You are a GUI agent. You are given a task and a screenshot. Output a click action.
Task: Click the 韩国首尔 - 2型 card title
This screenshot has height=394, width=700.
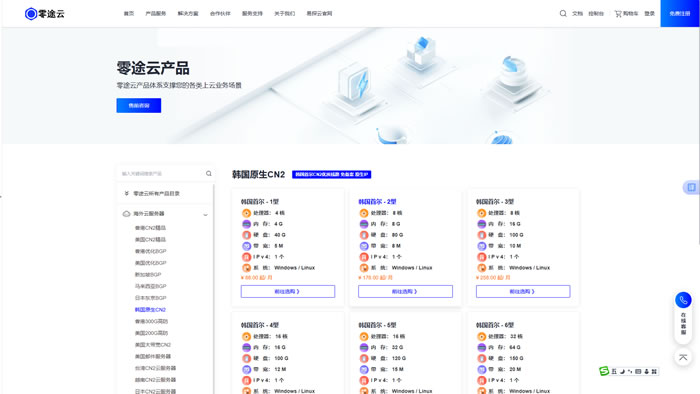(377, 202)
